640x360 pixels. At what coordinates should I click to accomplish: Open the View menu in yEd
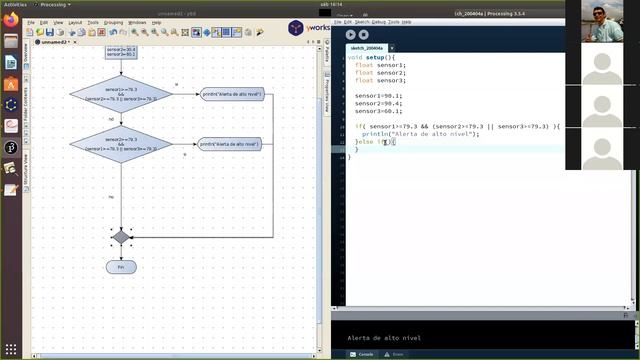click(58, 22)
